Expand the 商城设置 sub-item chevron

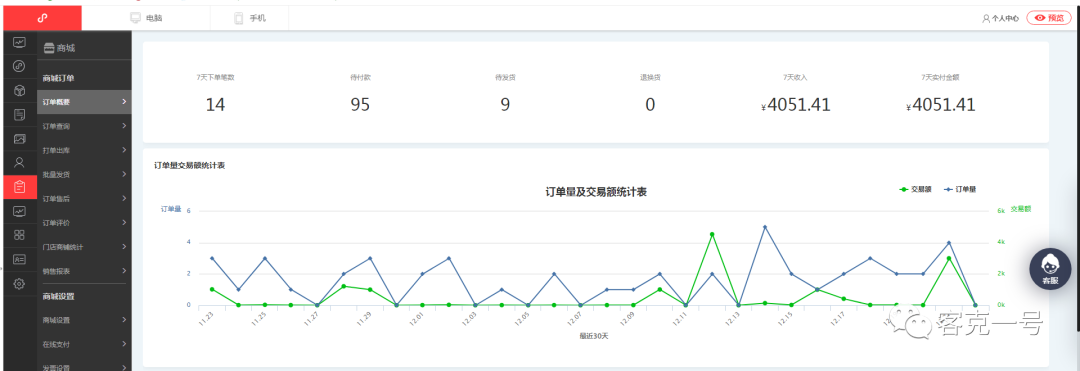tap(124, 319)
